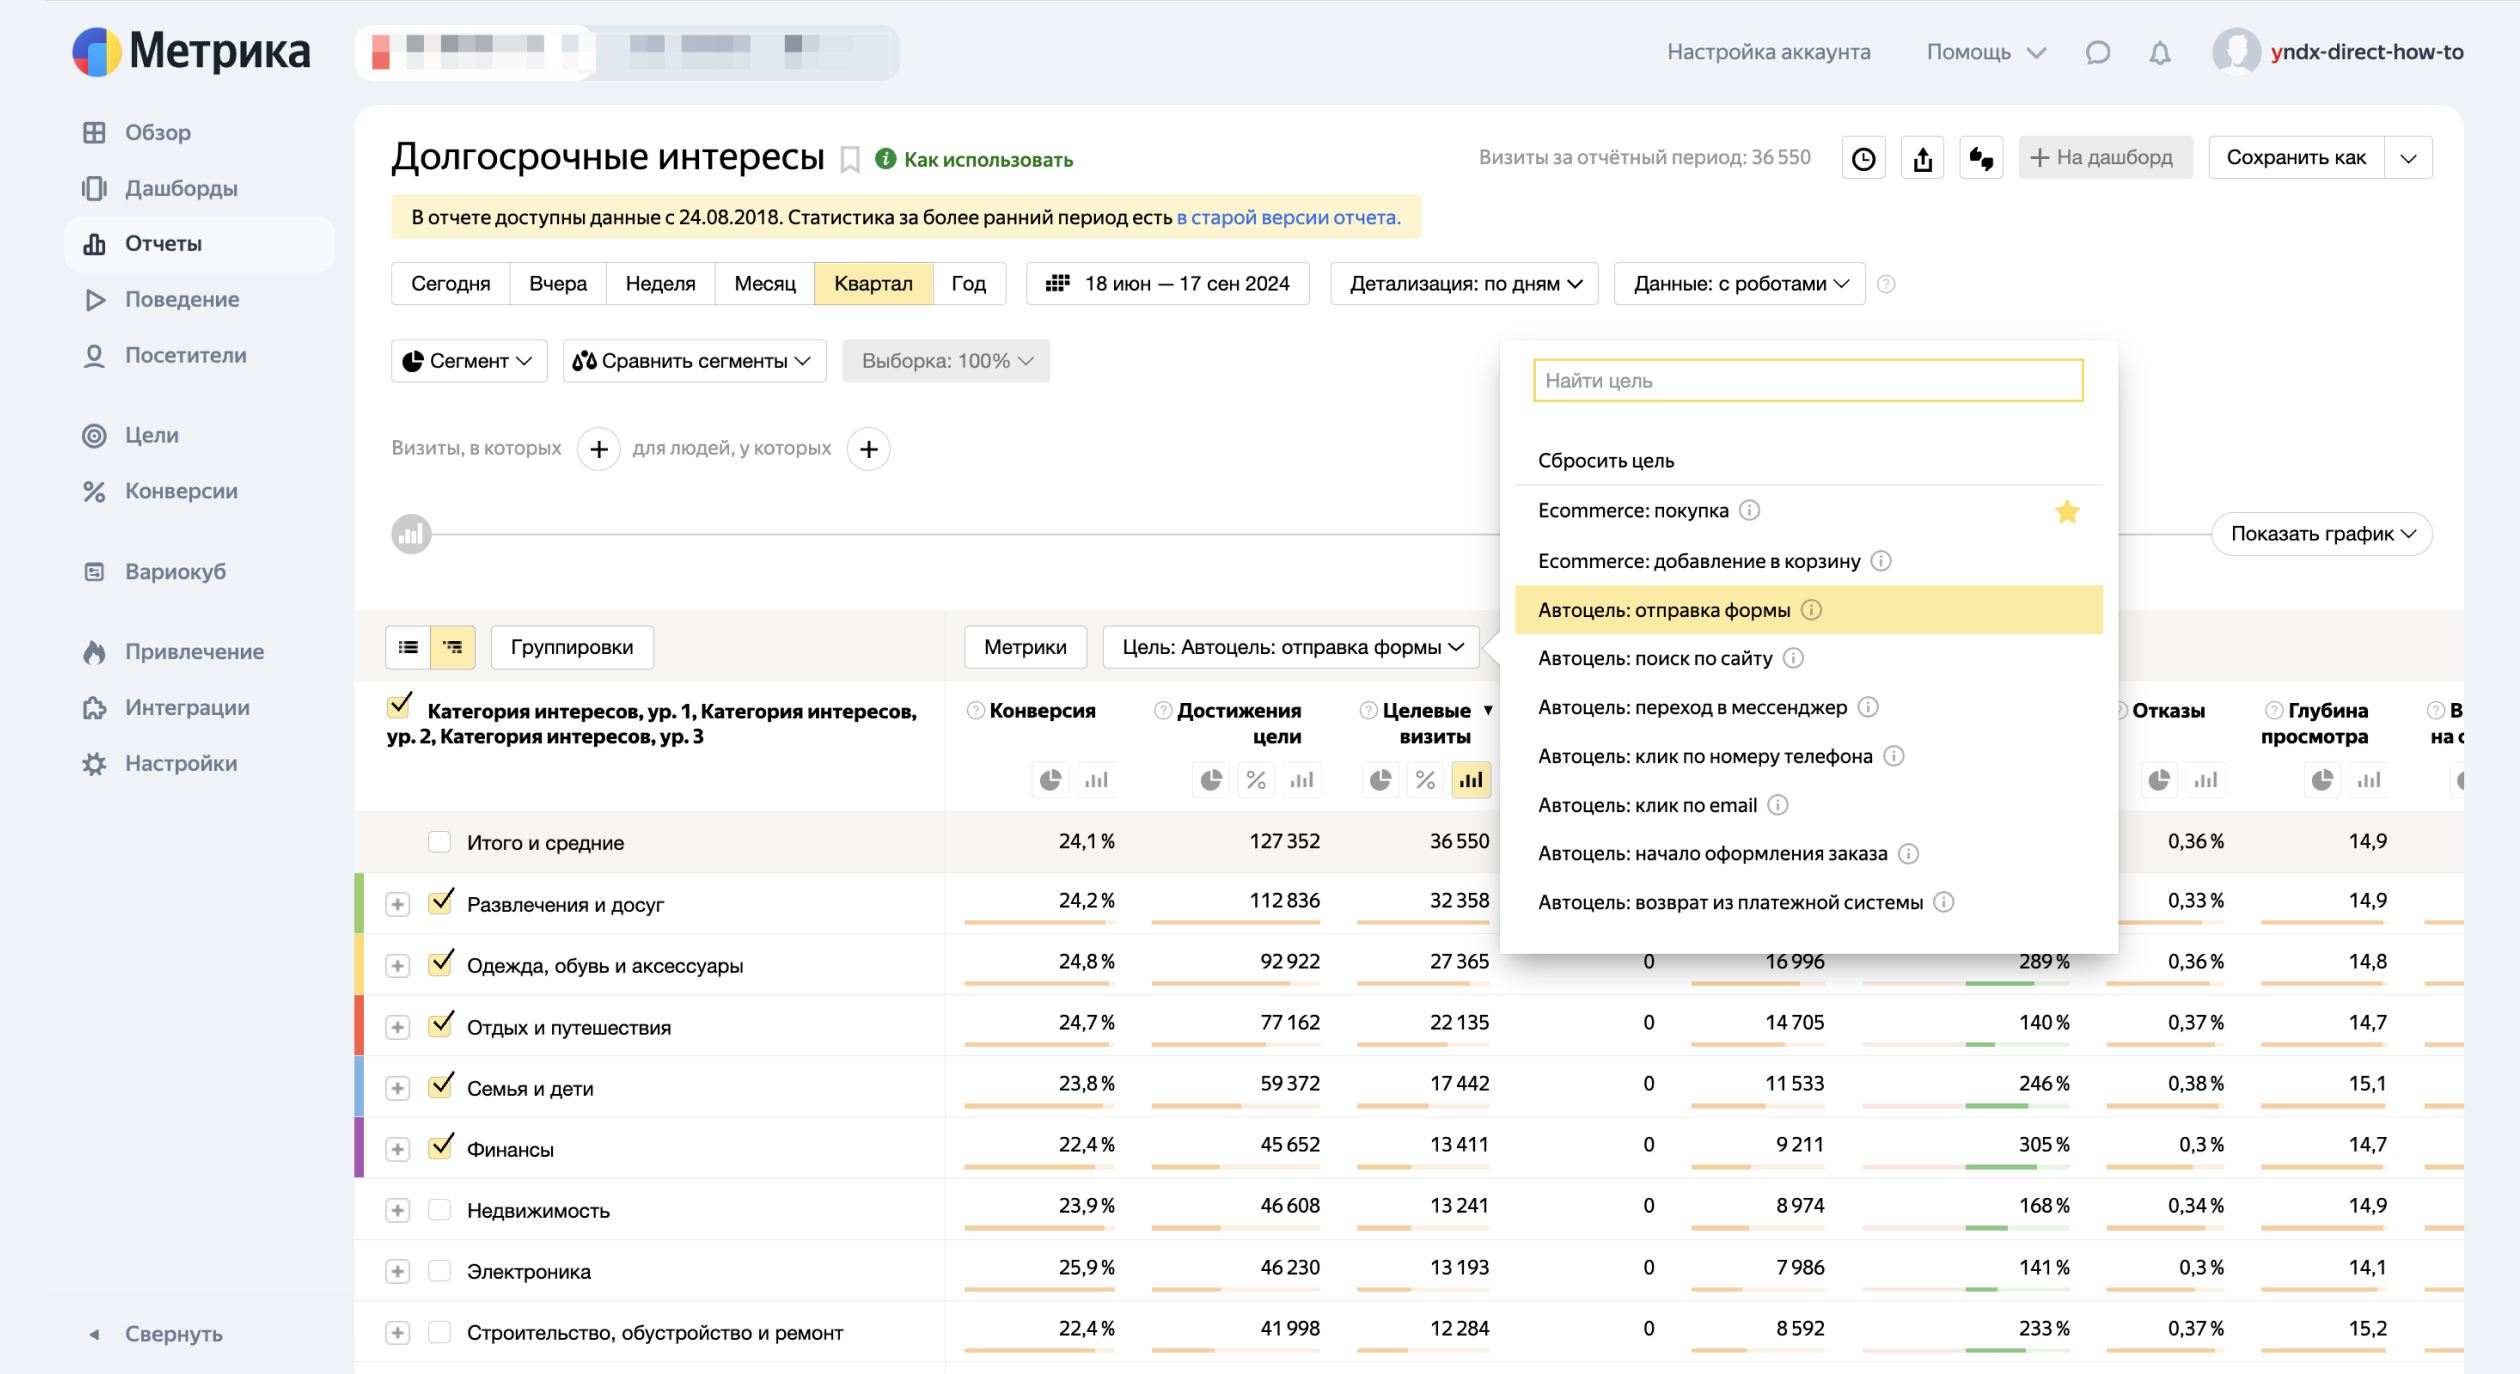Open Цели section in sidebar

coord(131,435)
